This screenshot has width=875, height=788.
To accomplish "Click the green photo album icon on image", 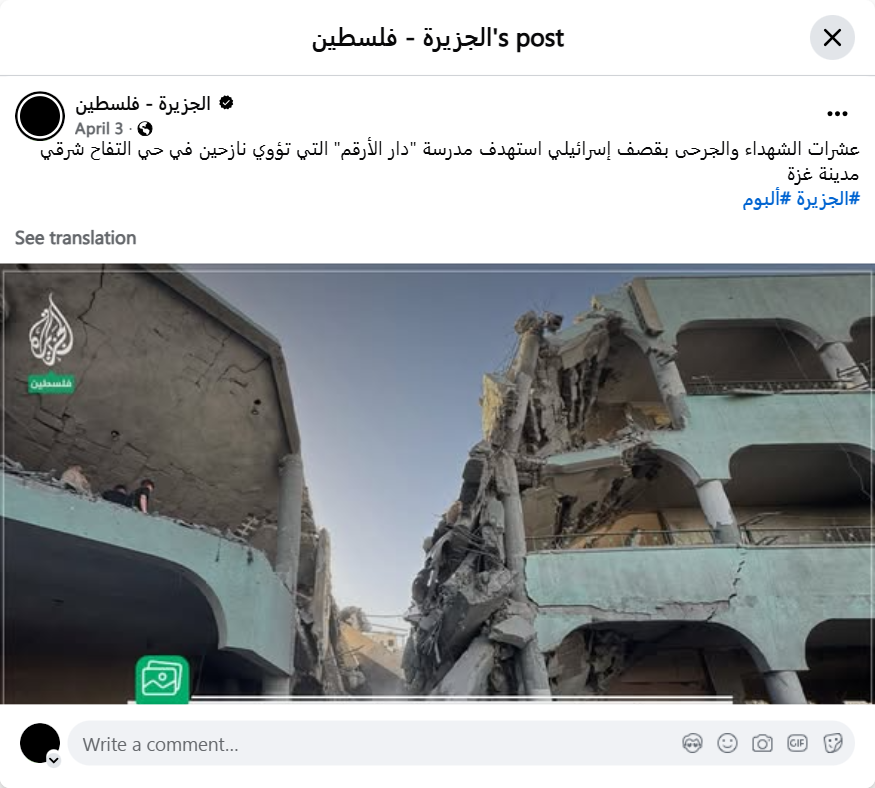I will point(162,679).
